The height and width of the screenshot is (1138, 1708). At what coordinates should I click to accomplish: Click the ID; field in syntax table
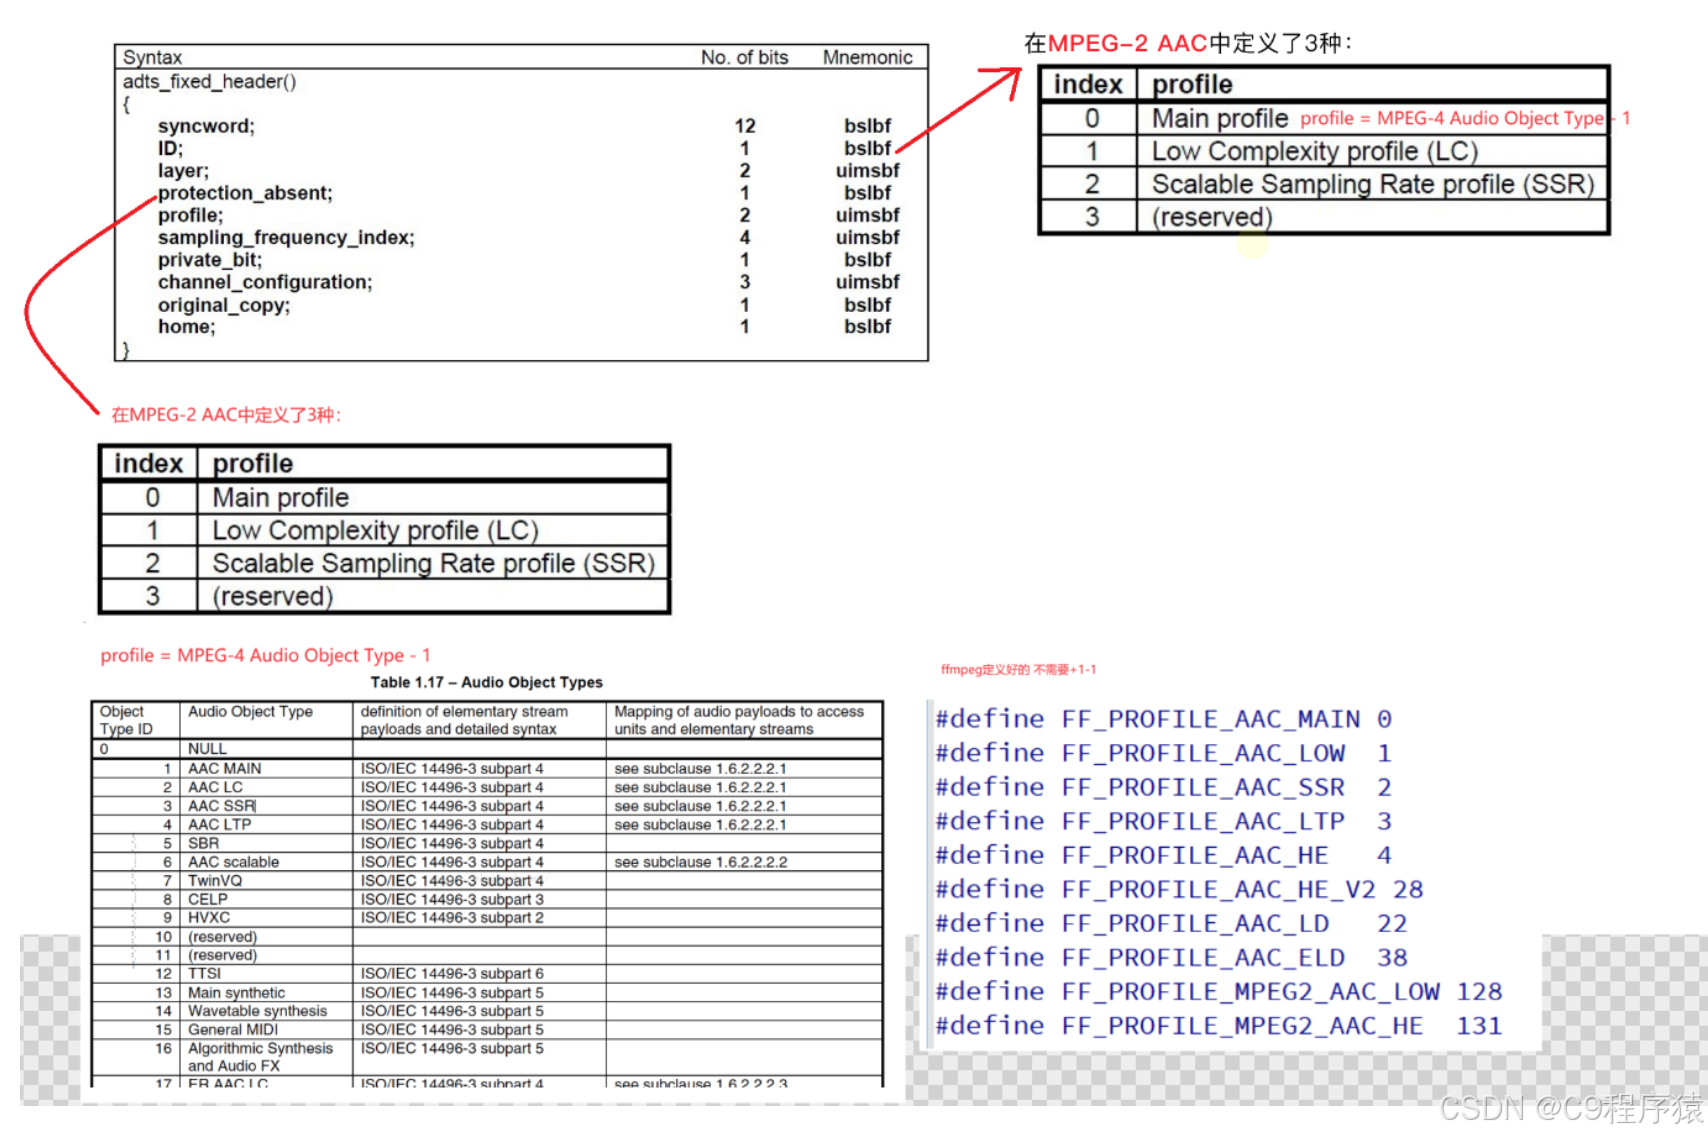tap(170, 148)
